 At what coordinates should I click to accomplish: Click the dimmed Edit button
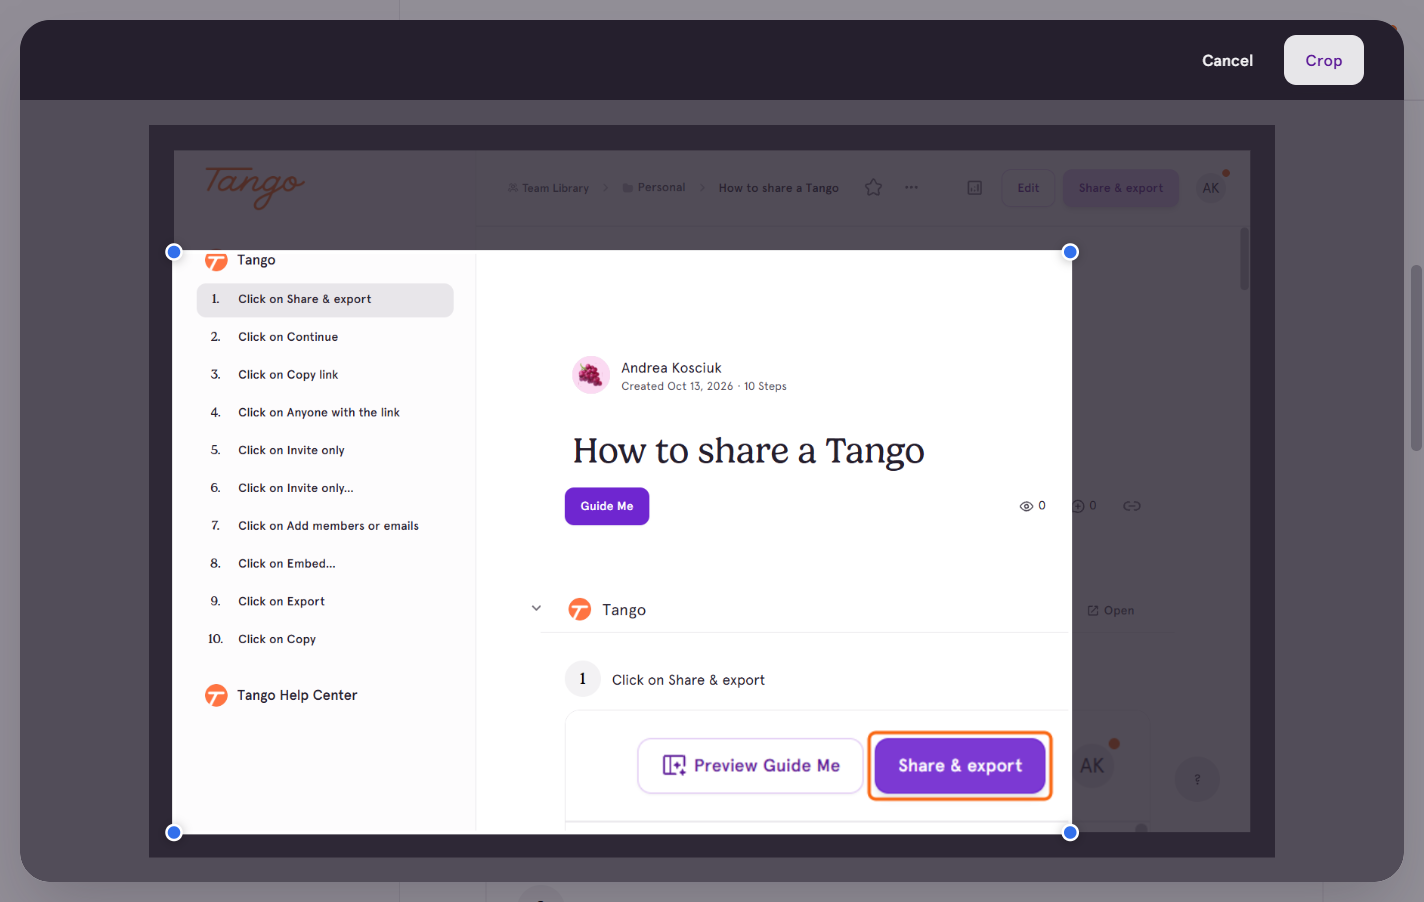click(1028, 188)
